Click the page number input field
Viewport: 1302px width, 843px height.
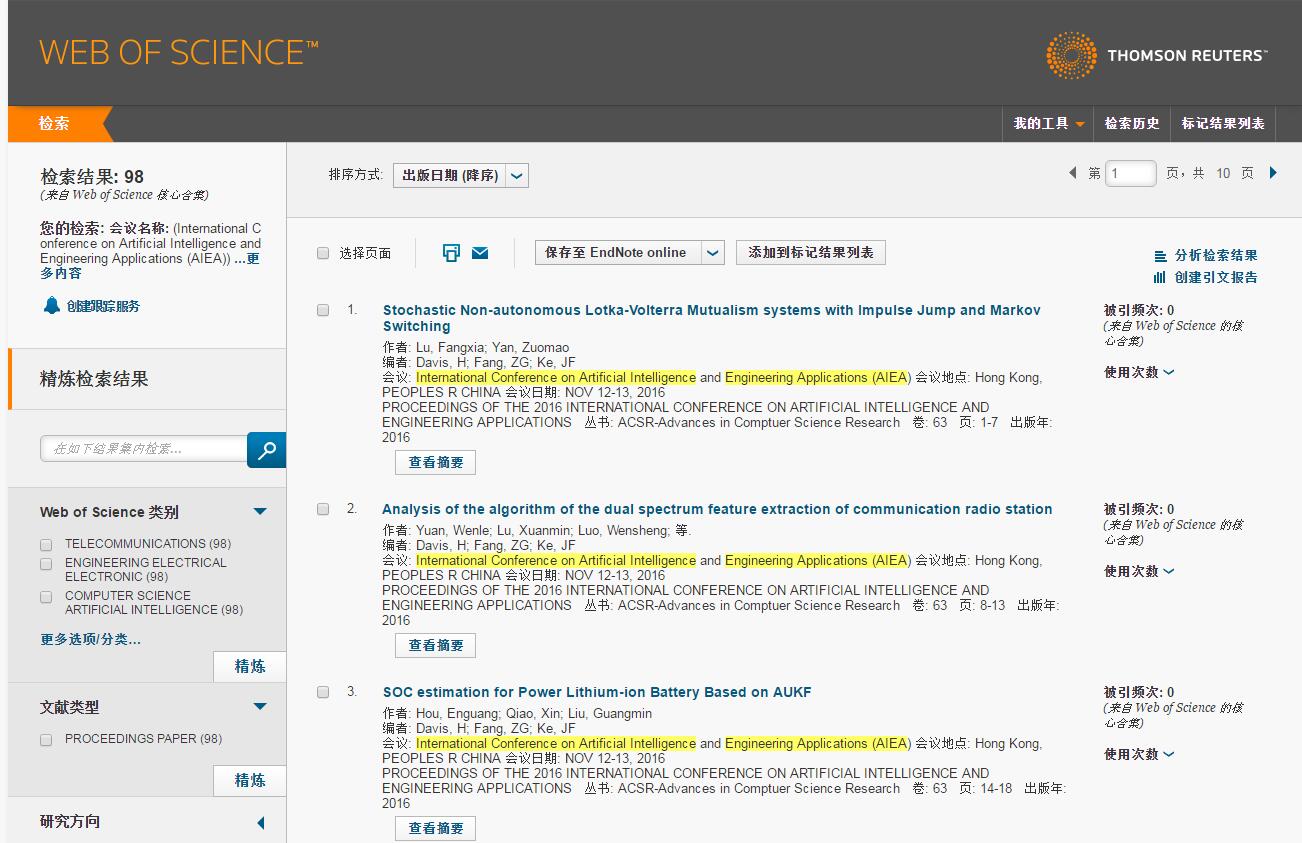click(x=1130, y=174)
